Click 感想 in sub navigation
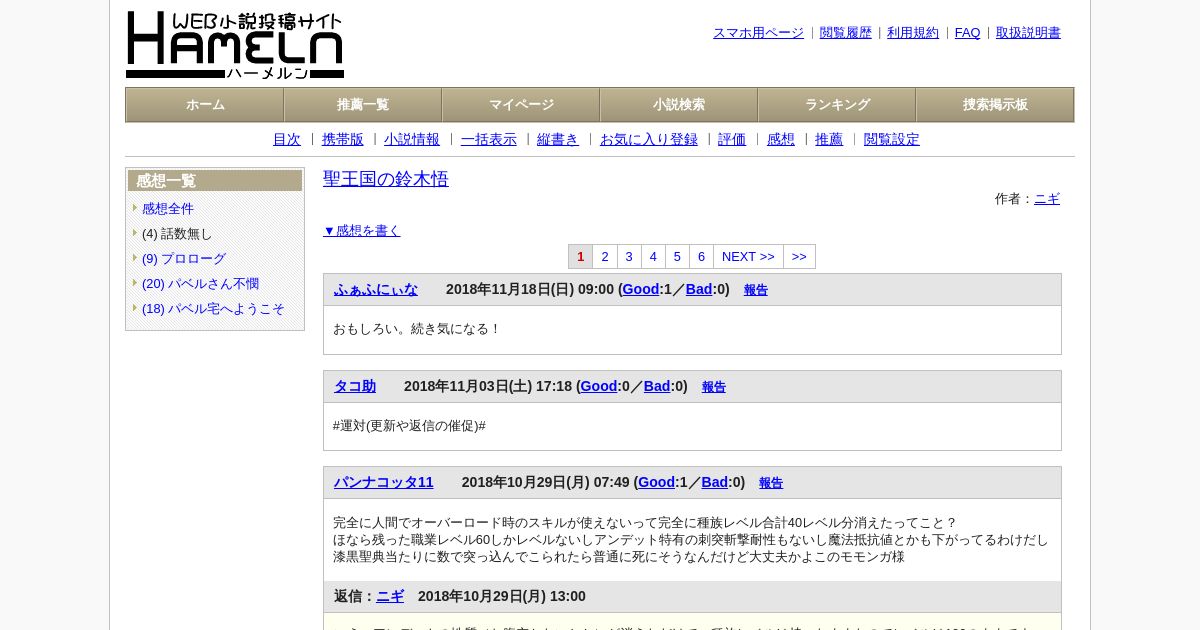 pos(781,140)
